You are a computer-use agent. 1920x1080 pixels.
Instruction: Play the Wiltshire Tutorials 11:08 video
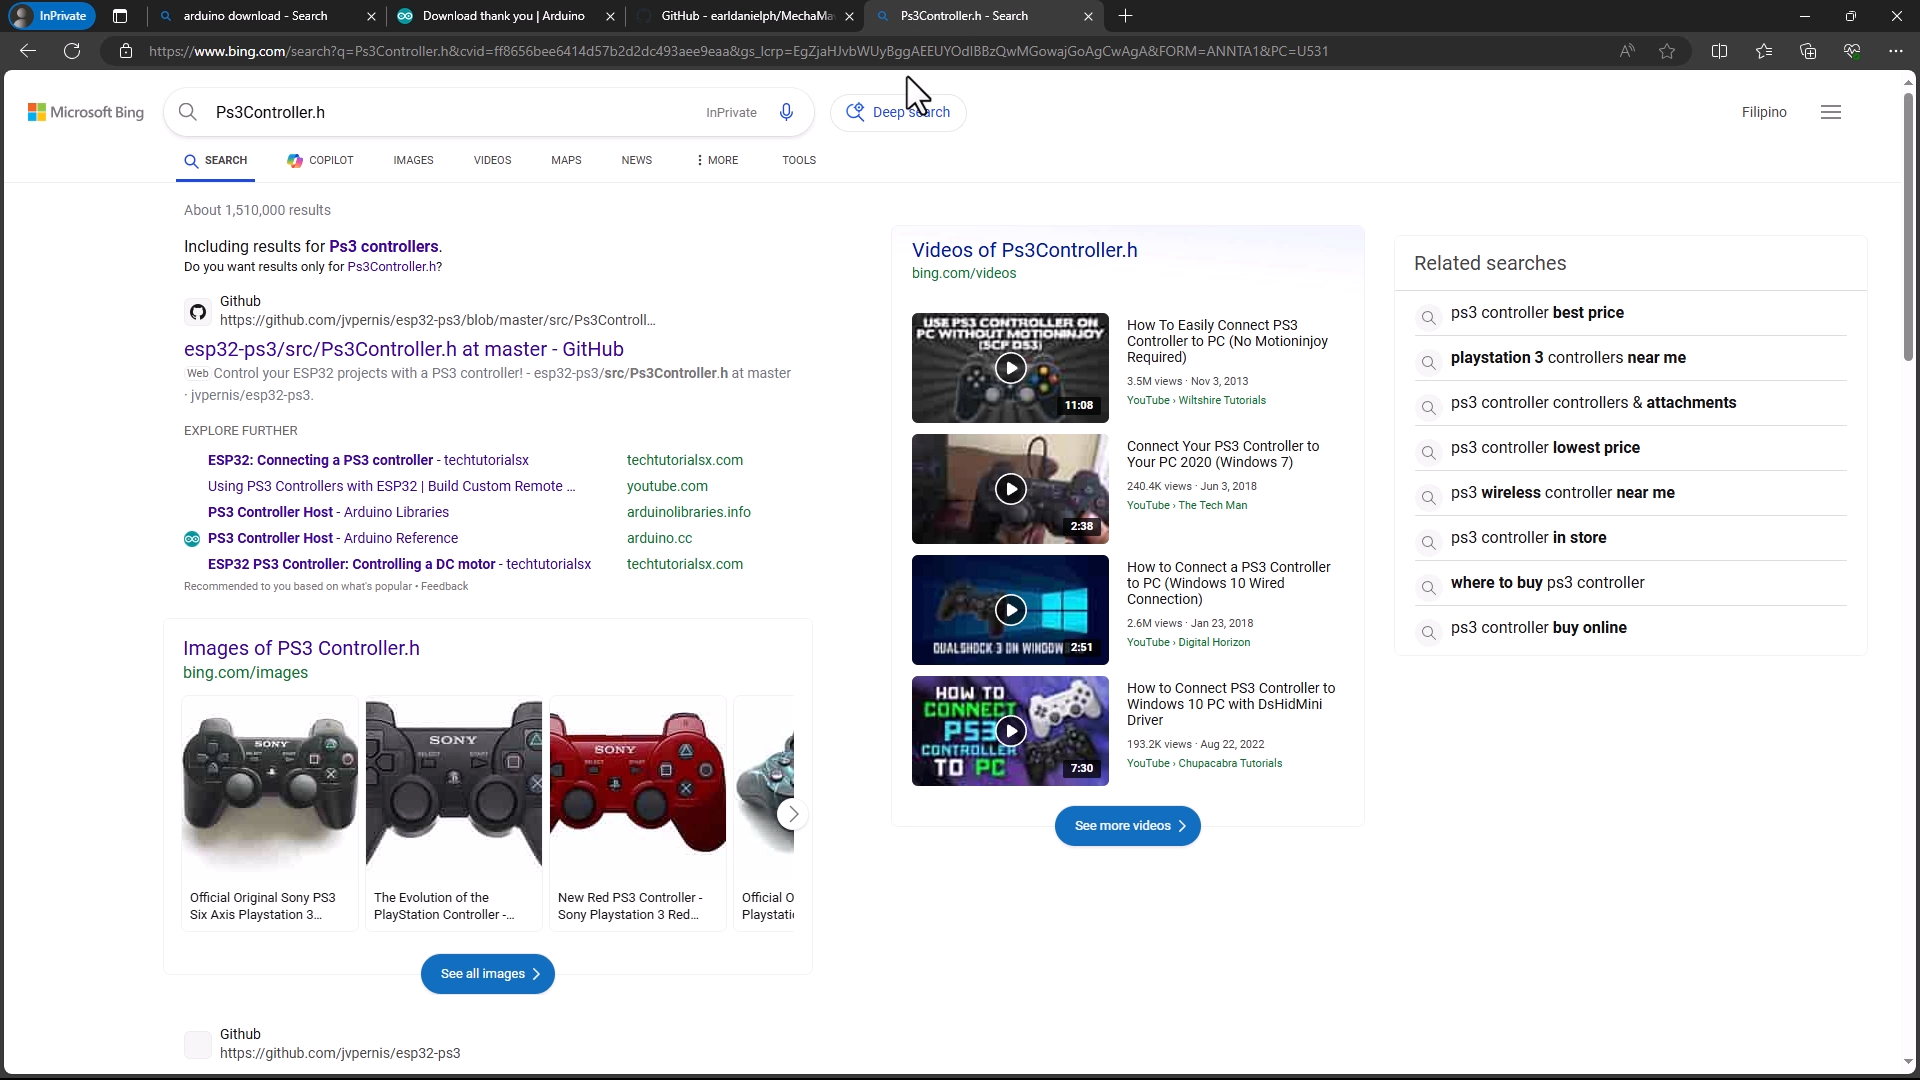pos(1010,368)
